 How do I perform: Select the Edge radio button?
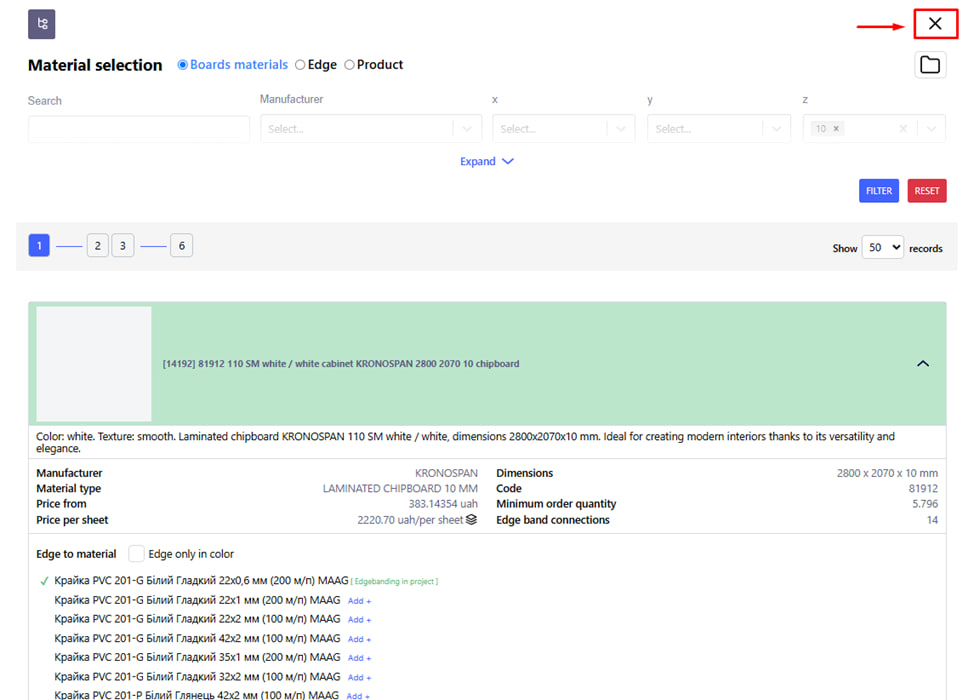pyautogui.click(x=300, y=65)
